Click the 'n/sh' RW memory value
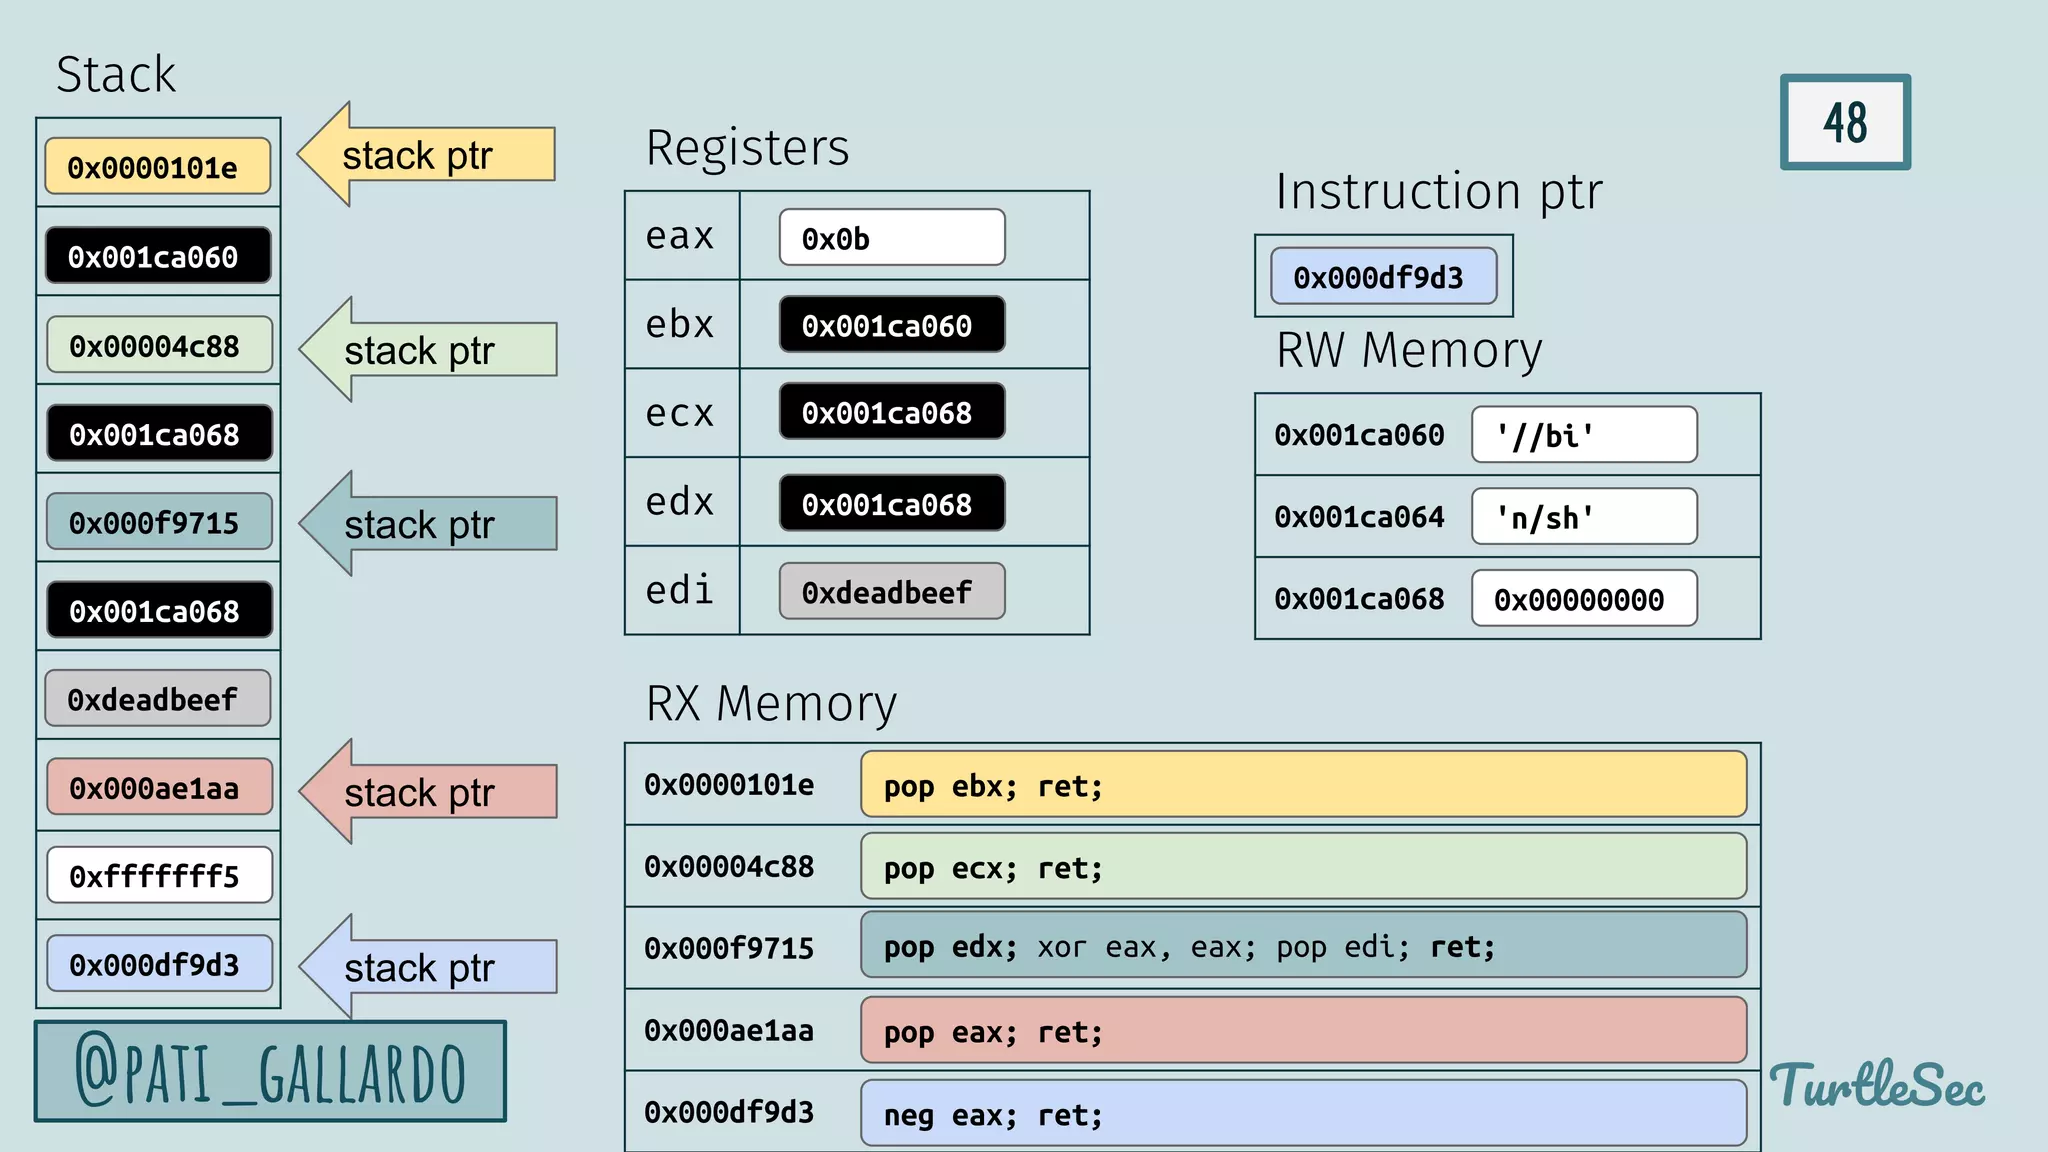The width and height of the screenshot is (2048, 1152). tap(1583, 517)
